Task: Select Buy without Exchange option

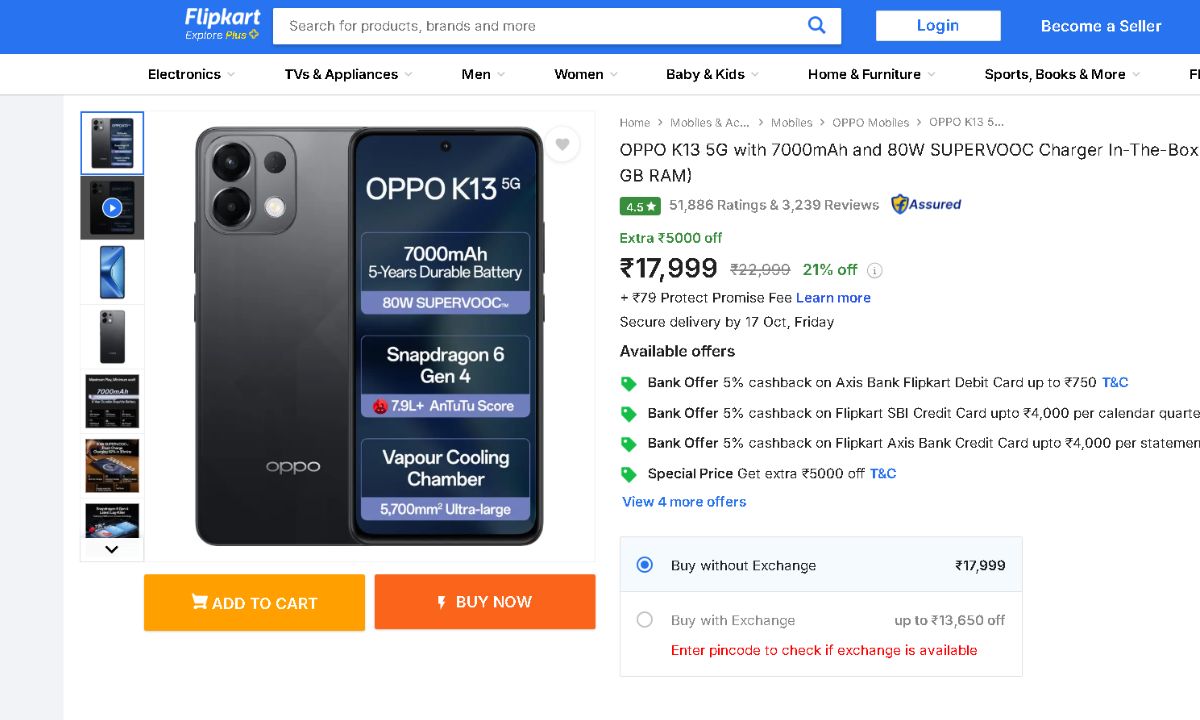Action: [645, 565]
